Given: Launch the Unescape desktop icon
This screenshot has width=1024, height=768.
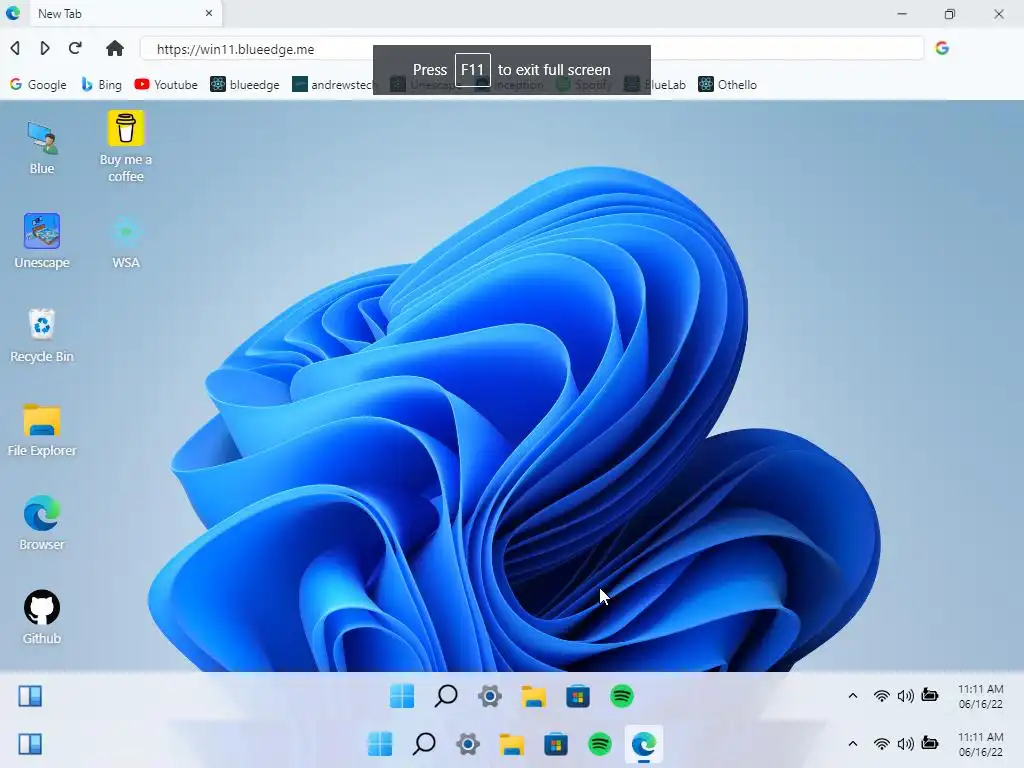Looking at the screenshot, I should pos(42,241).
